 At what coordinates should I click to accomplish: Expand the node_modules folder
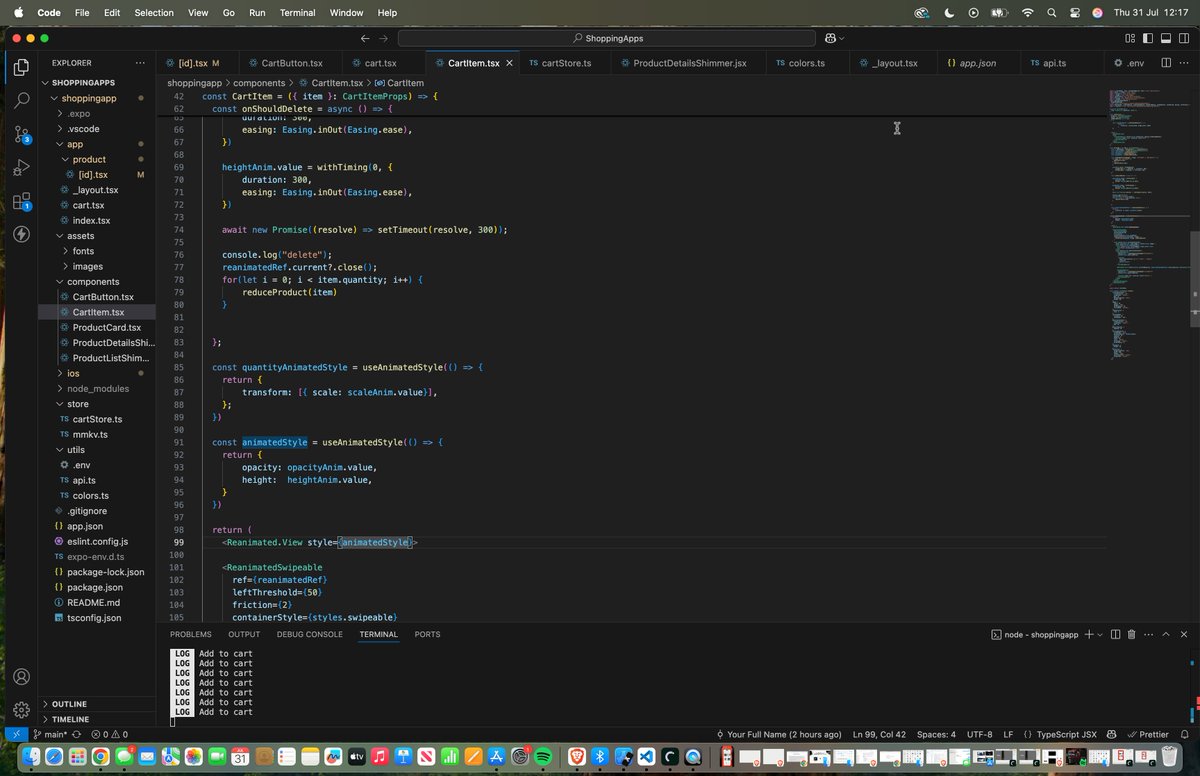[x=98, y=388]
